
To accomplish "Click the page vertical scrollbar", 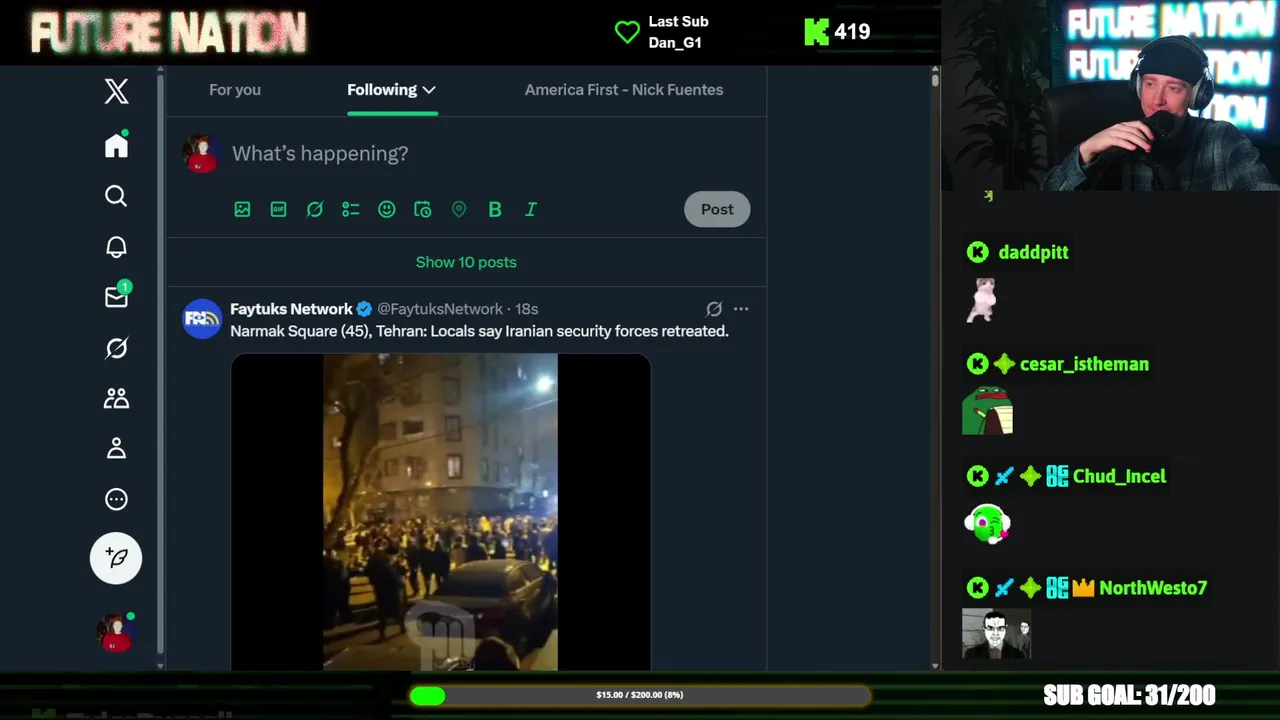I will pyautogui.click(x=935, y=80).
